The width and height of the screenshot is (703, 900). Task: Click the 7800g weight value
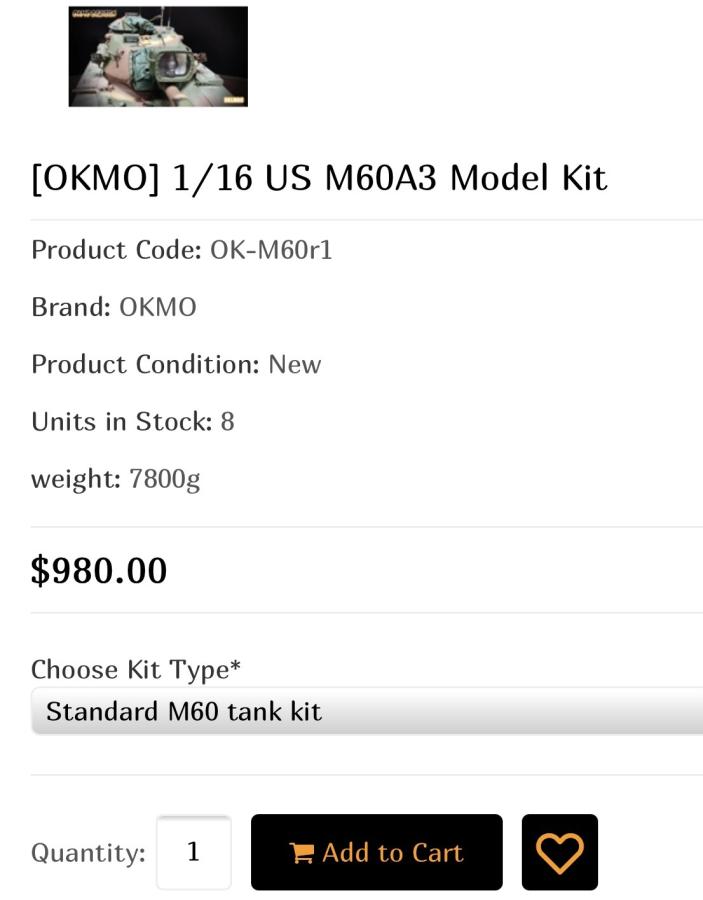click(x=164, y=479)
